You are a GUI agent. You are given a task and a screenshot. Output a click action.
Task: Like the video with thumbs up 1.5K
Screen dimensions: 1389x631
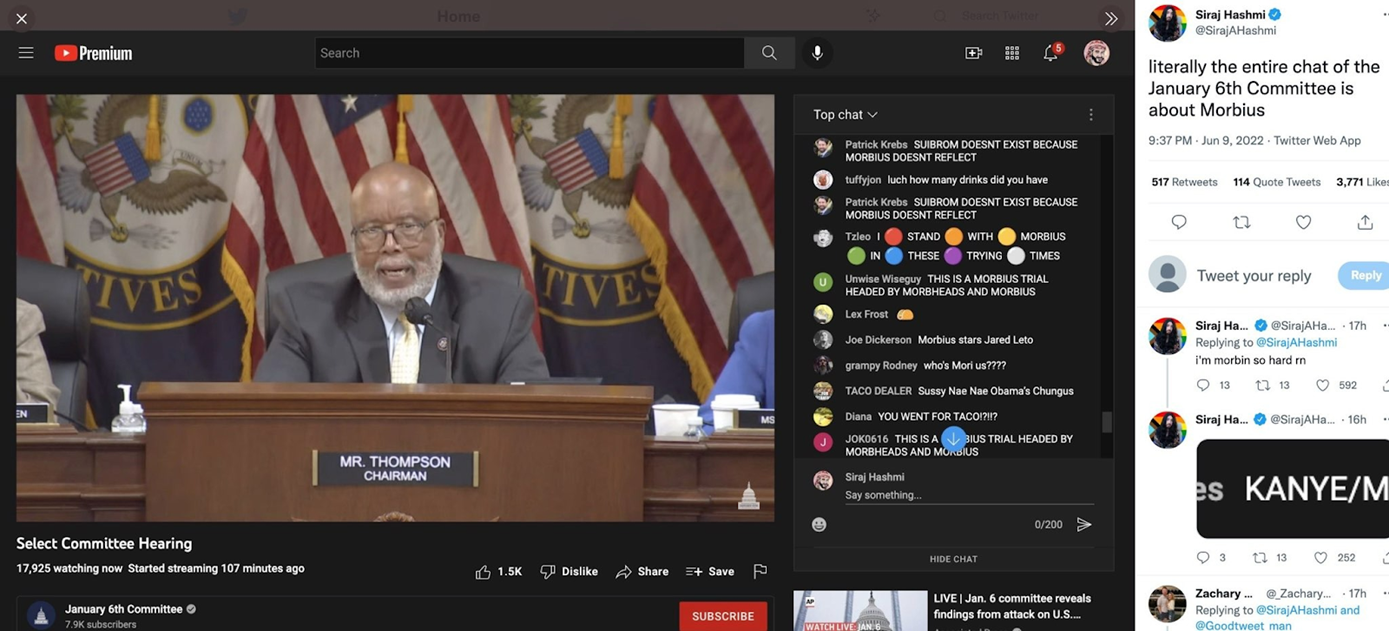499,572
